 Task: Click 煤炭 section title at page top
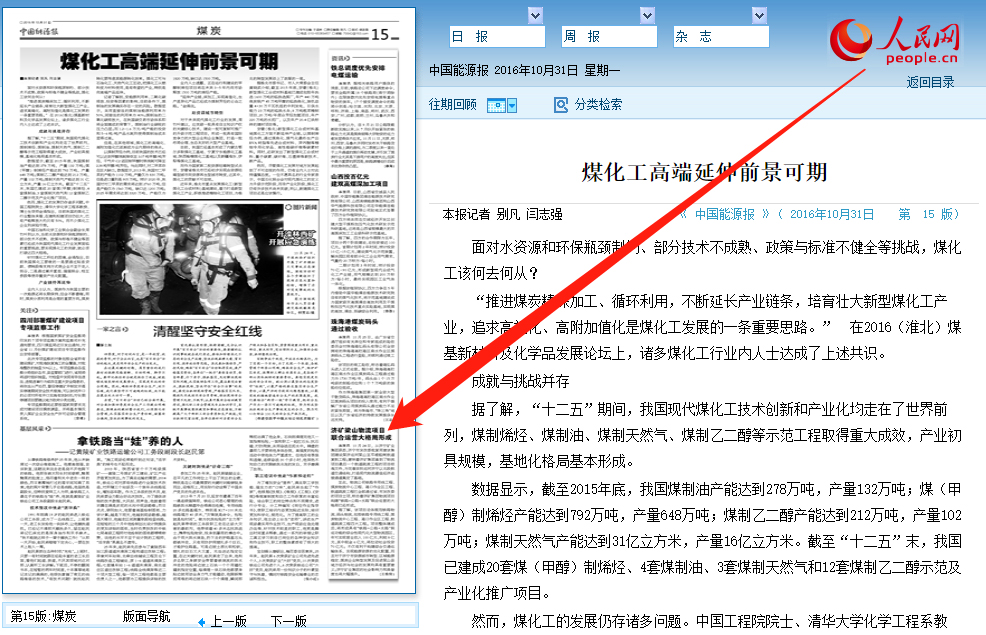209,31
